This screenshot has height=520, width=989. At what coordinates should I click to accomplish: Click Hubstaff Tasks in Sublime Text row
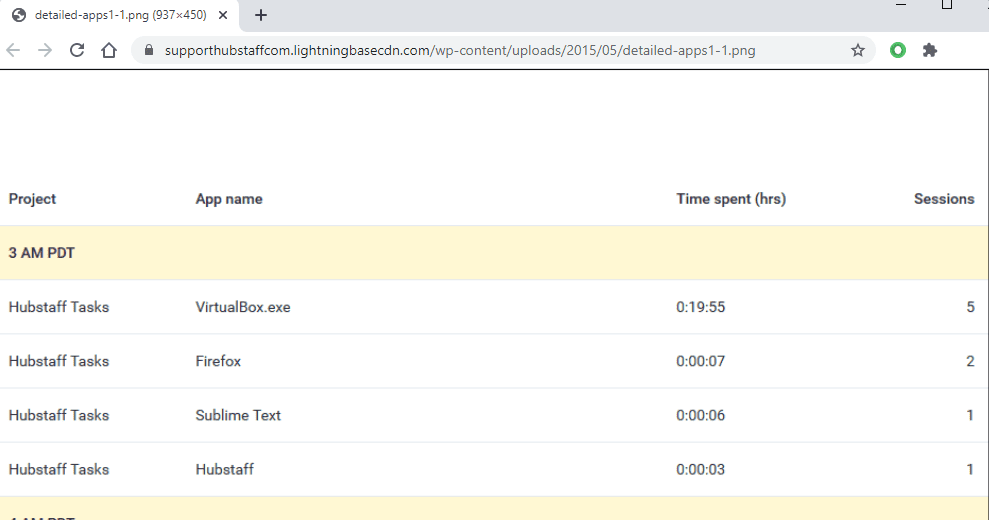point(59,416)
